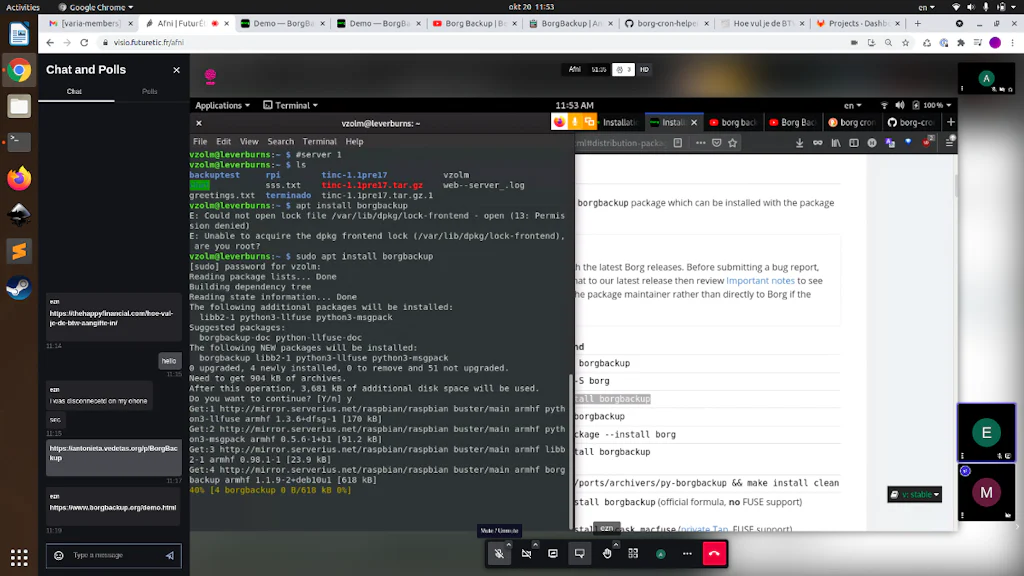Screen dimensions: 1024x576
Task: Toggle the microphone mute button
Action: pos(499,554)
